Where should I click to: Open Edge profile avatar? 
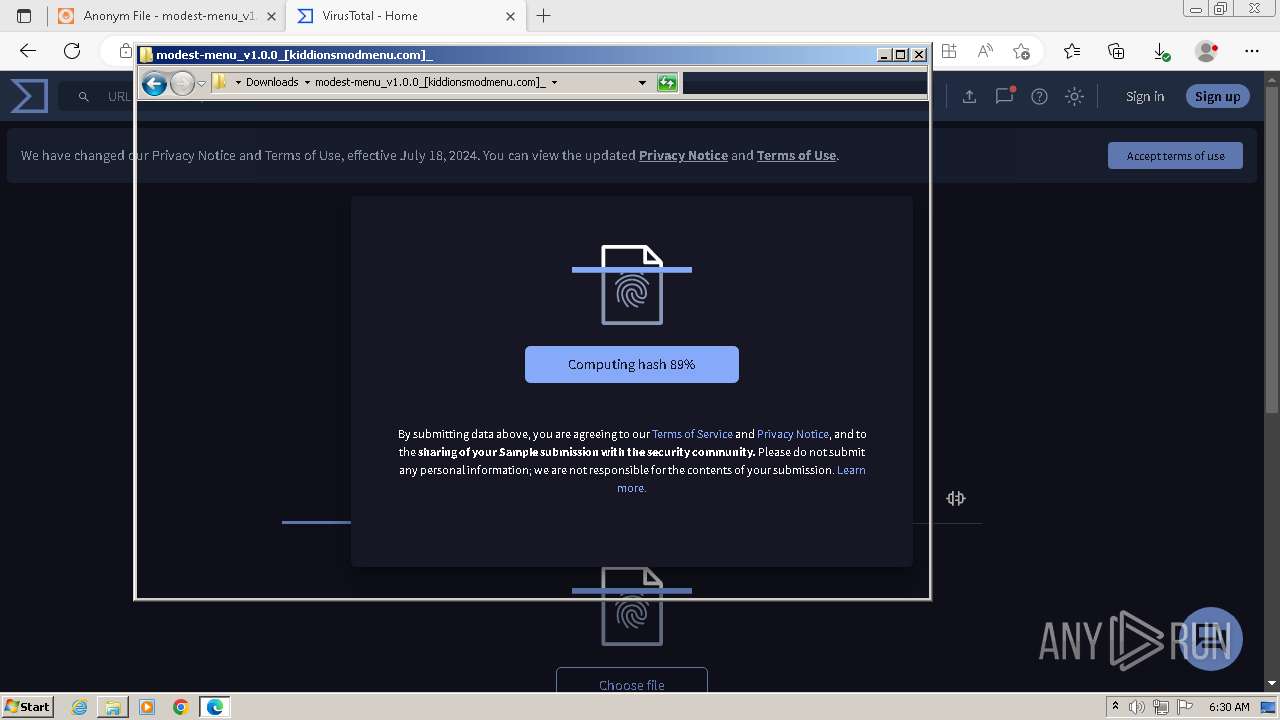[1207, 51]
